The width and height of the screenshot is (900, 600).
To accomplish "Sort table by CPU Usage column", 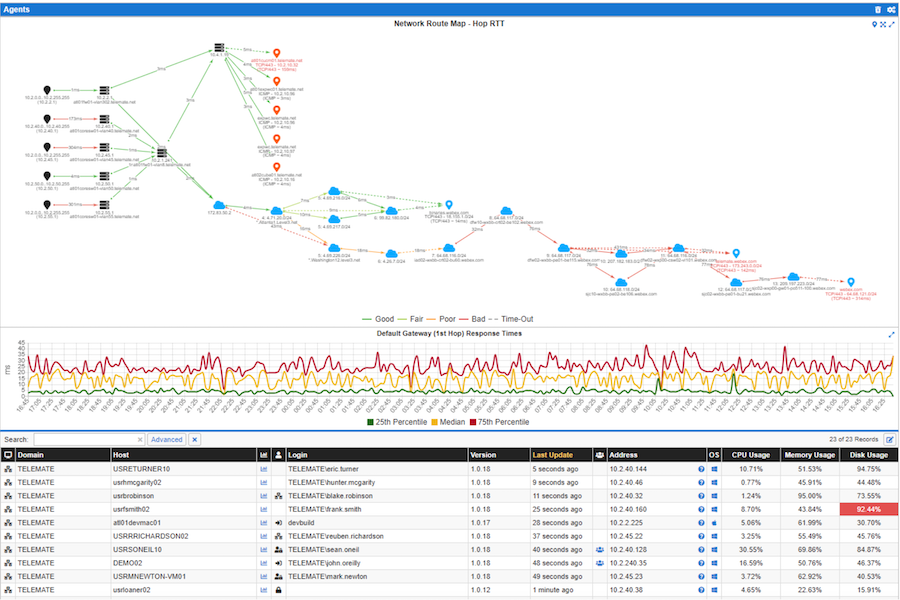I will [750, 455].
